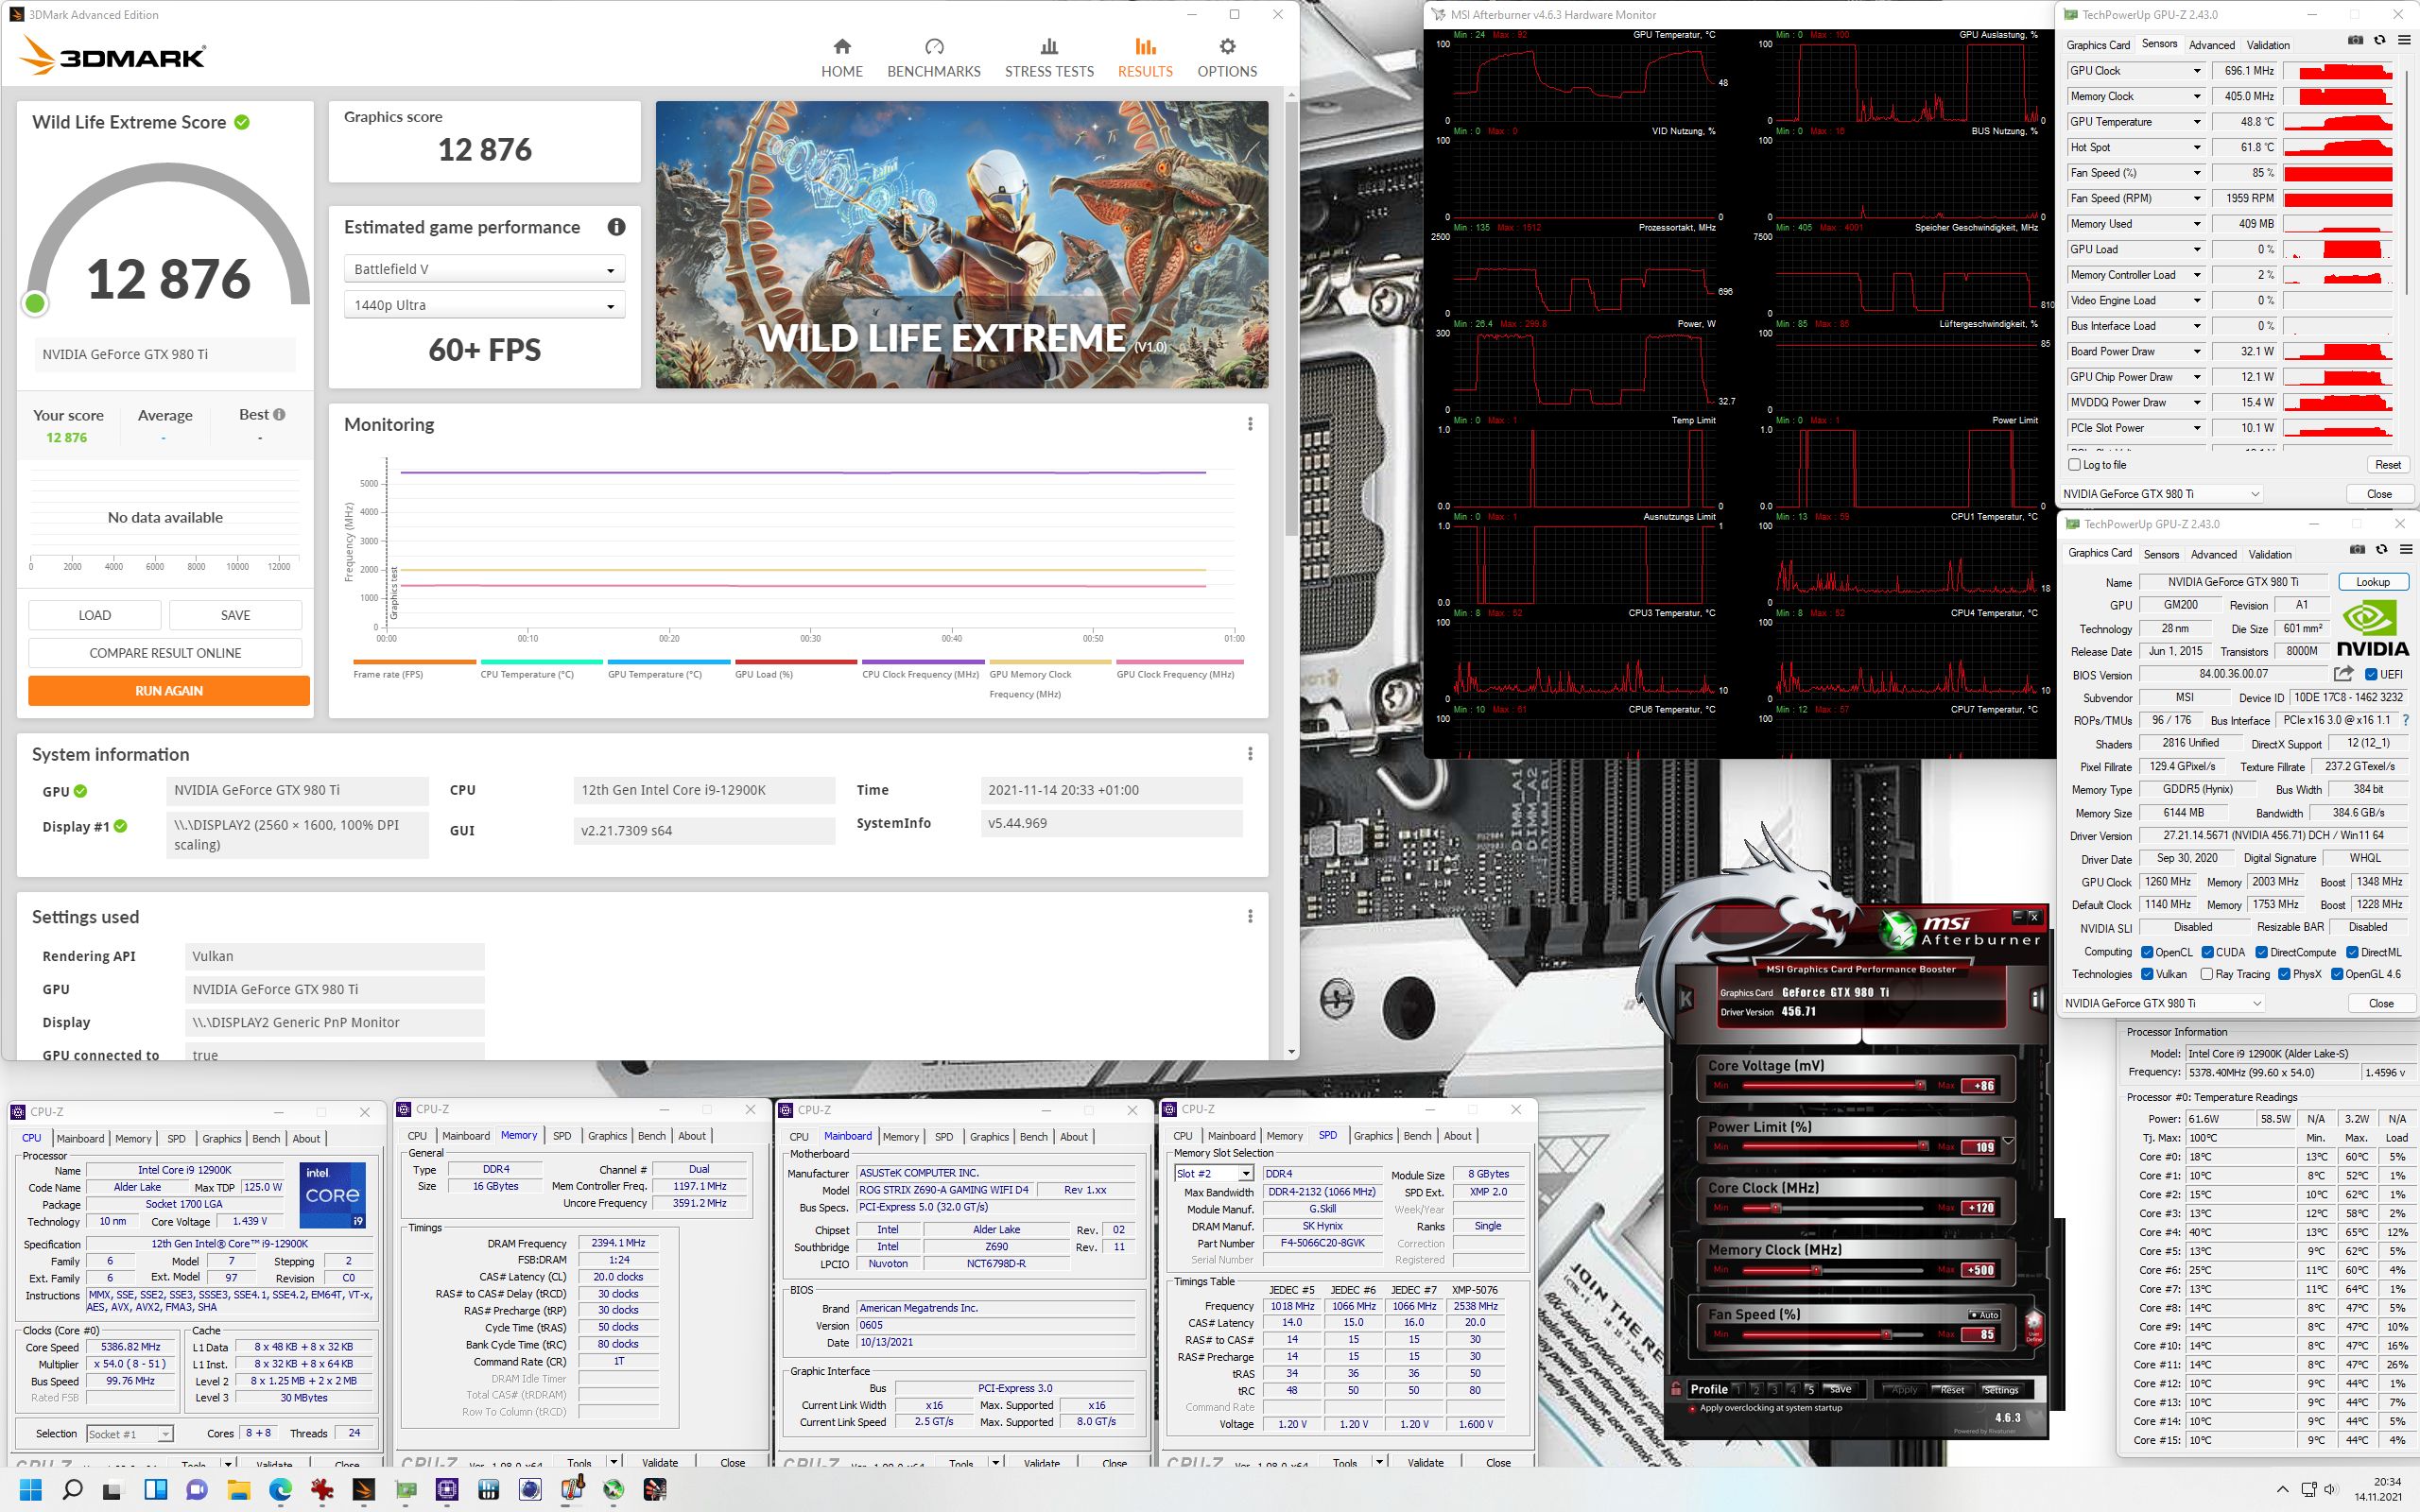Toggle the Vulkan checkbox in GPU-Z
The height and width of the screenshot is (1512, 2420).
pos(2147,974)
